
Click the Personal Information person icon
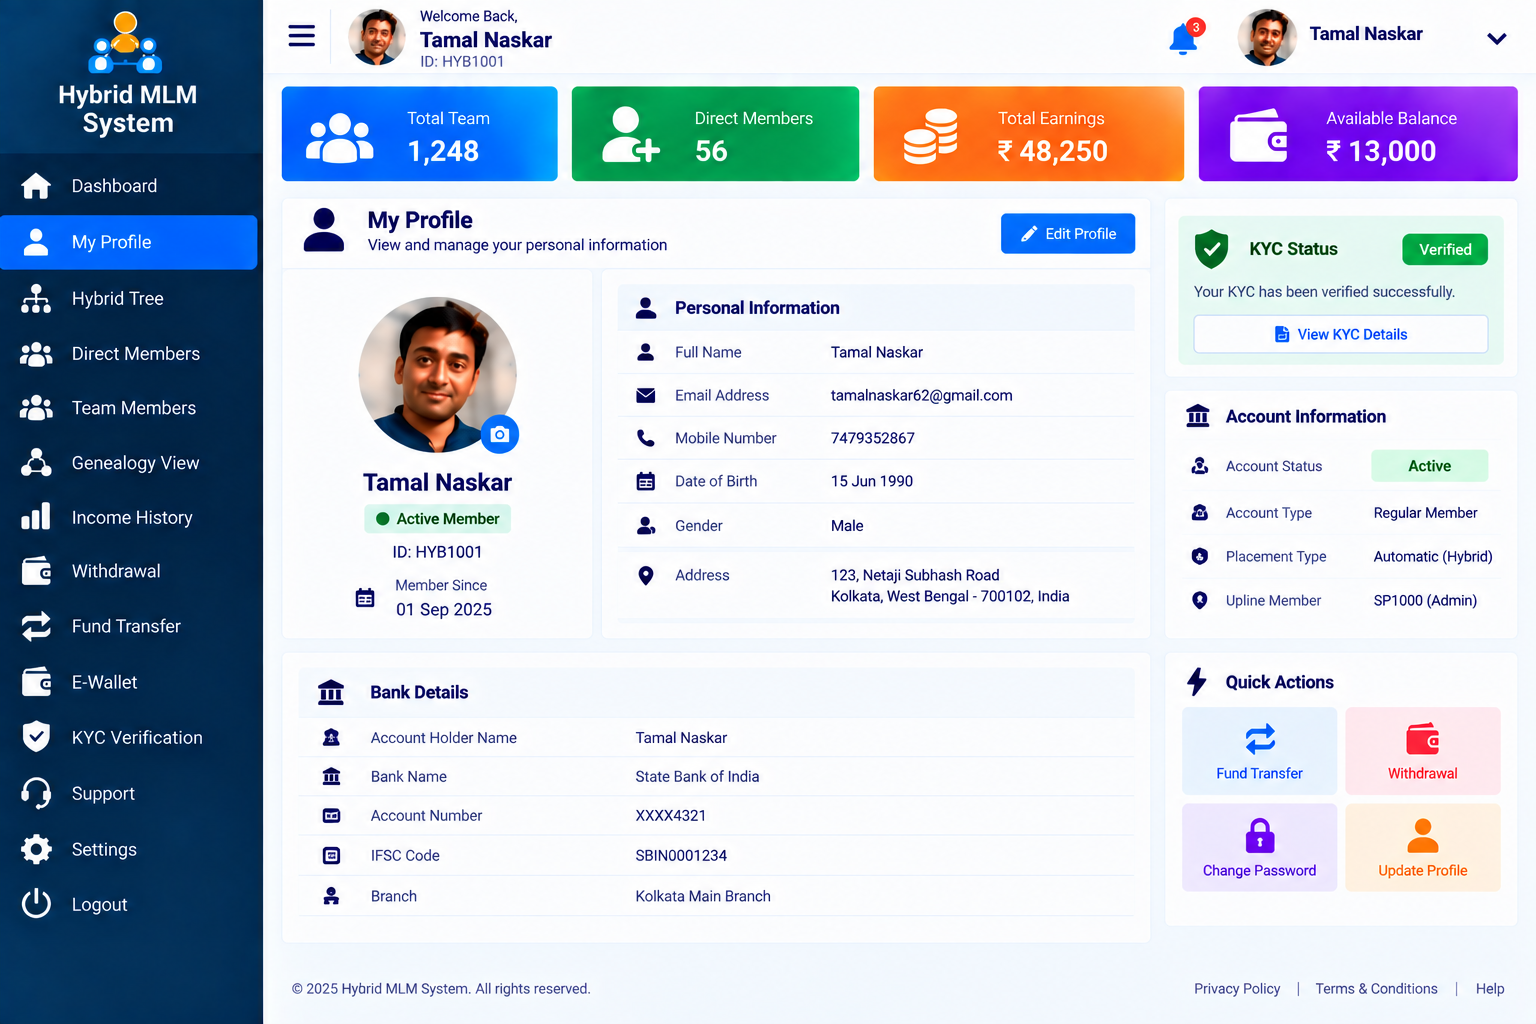click(646, 308)
